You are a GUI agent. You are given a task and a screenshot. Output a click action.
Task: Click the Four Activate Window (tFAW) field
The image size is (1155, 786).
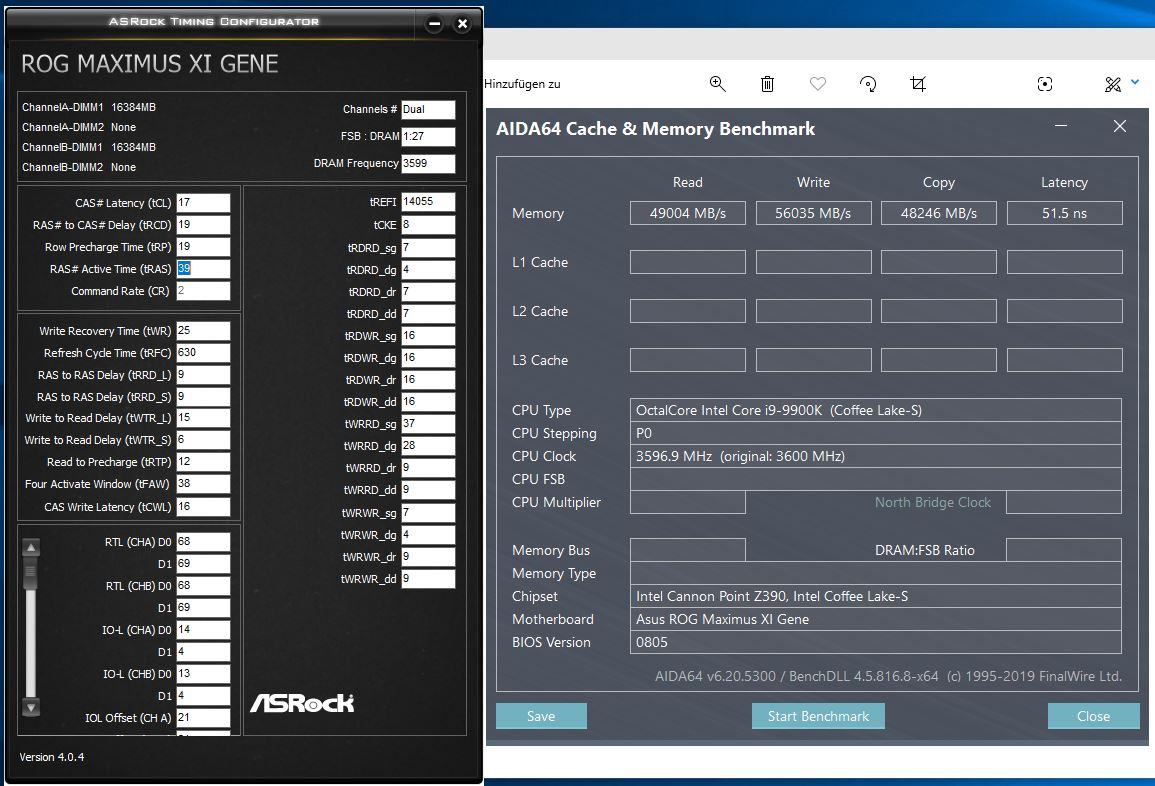pos(203,484)
